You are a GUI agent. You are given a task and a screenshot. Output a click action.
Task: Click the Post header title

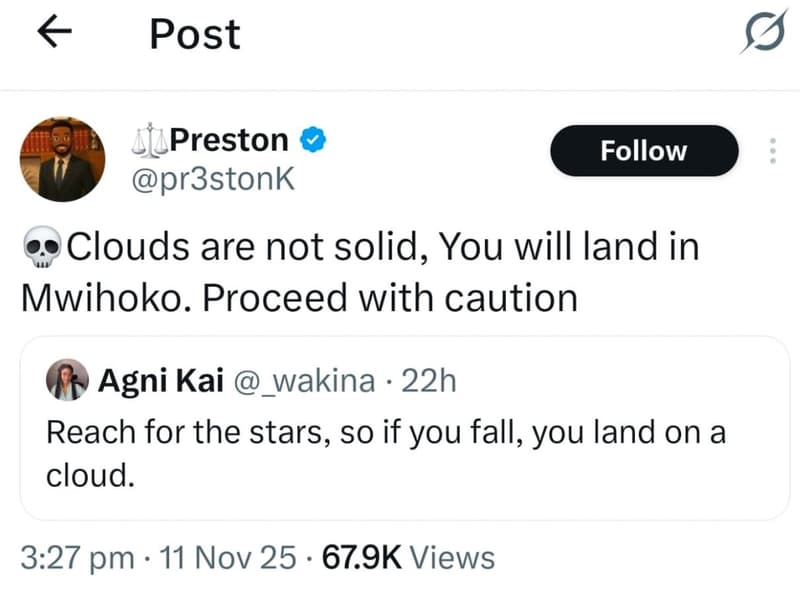[194, 34]
